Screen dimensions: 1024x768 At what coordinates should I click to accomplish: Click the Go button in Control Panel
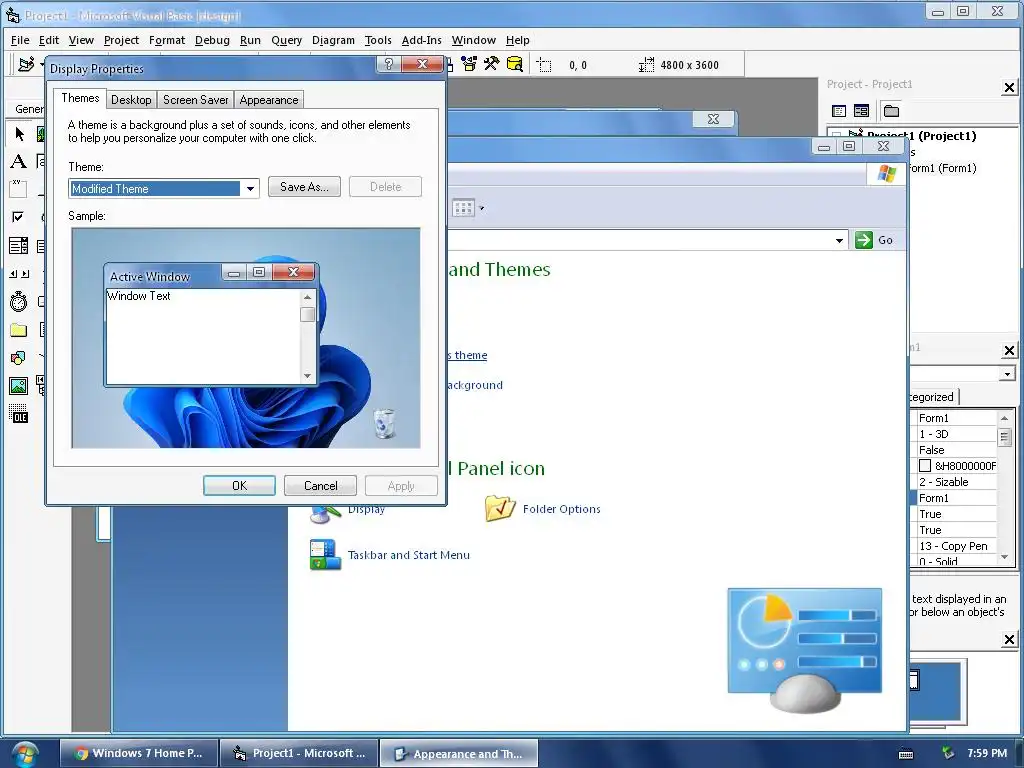click(x=874, y=240)
